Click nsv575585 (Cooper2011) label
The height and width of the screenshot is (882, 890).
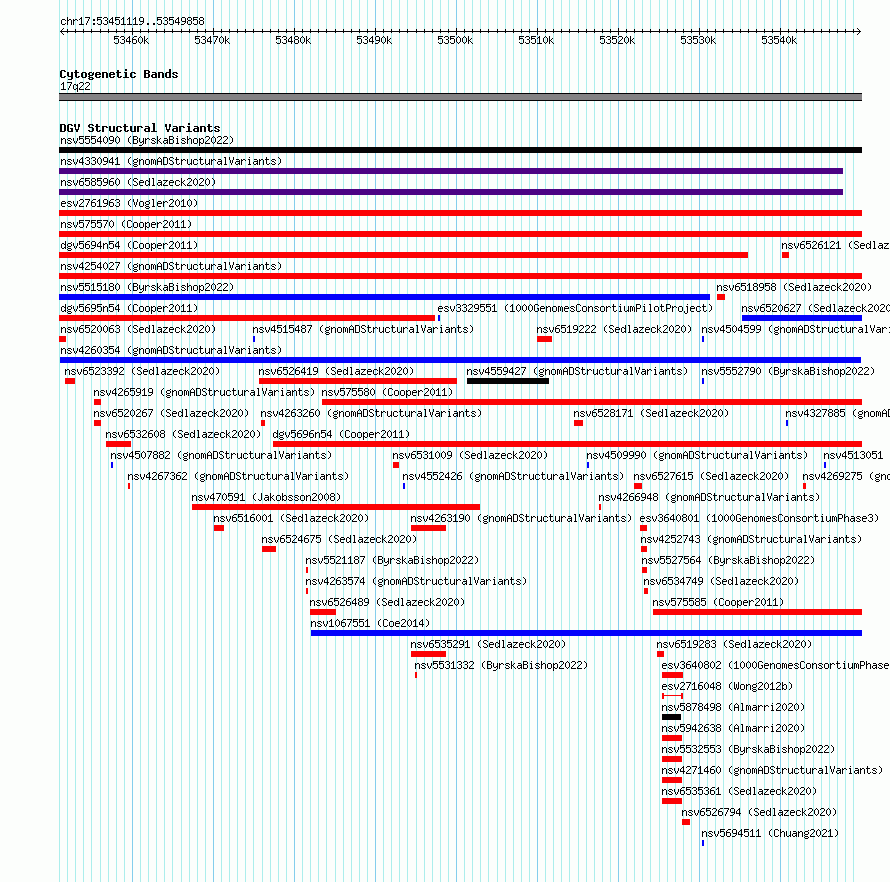pos(718,602)
